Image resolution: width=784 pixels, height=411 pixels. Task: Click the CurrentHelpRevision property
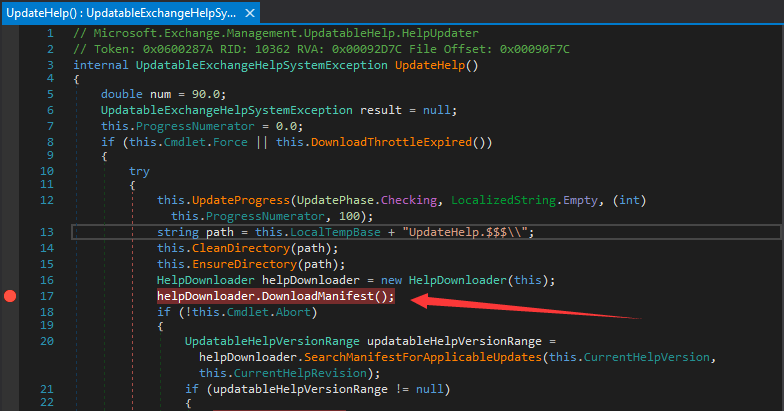pos(300,373)
